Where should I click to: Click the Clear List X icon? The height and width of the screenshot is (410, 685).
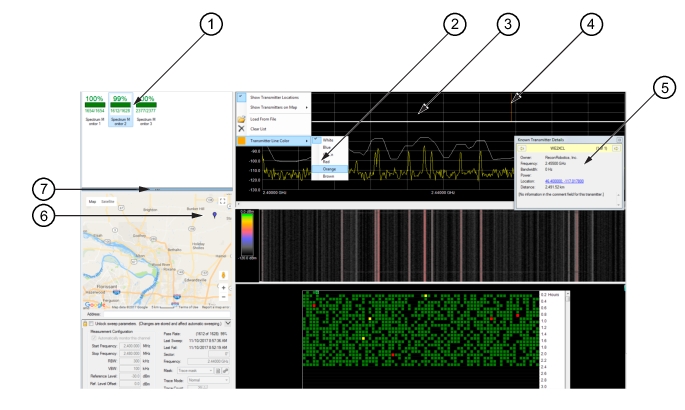pos(241,129)
